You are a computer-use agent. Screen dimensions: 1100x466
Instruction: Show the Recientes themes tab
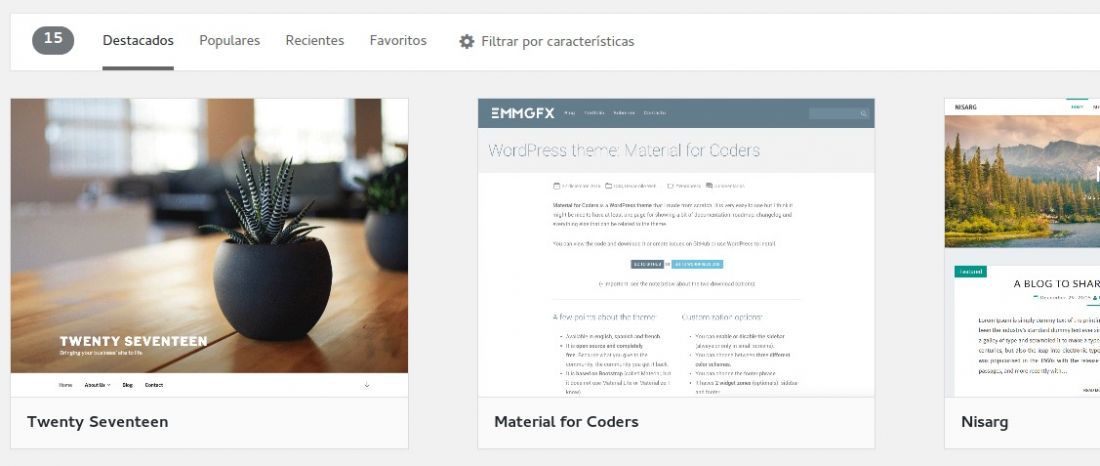click(x=315, y=41)
